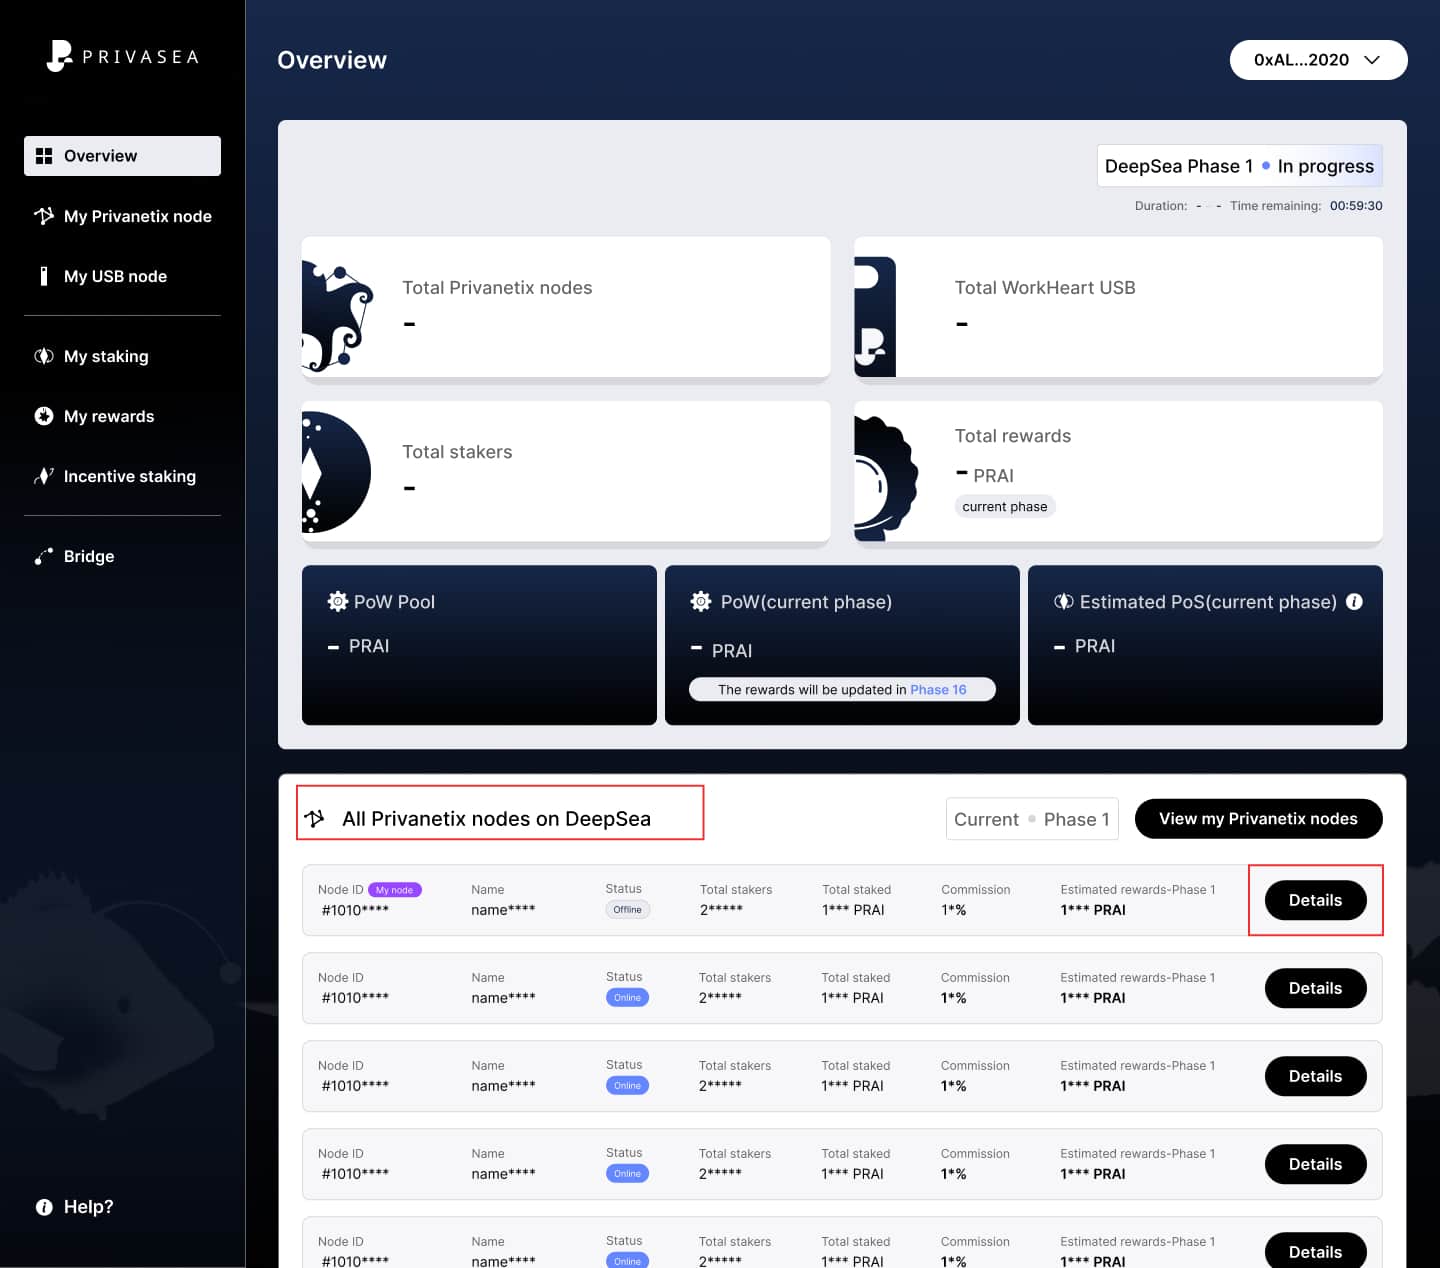Viewport: 1440px width, 1268px height.
Task: Open the 0xAL...2020 wallet dropdown
Action: pyautogui.click(x=1318, y=60)
